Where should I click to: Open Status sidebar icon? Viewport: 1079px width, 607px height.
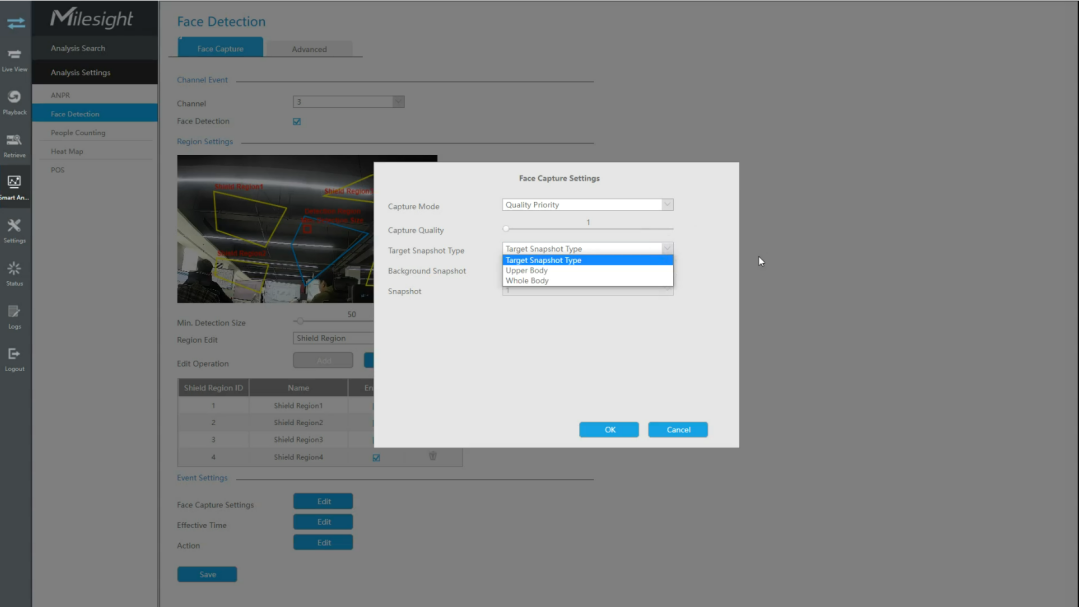[x=14, y=273]
